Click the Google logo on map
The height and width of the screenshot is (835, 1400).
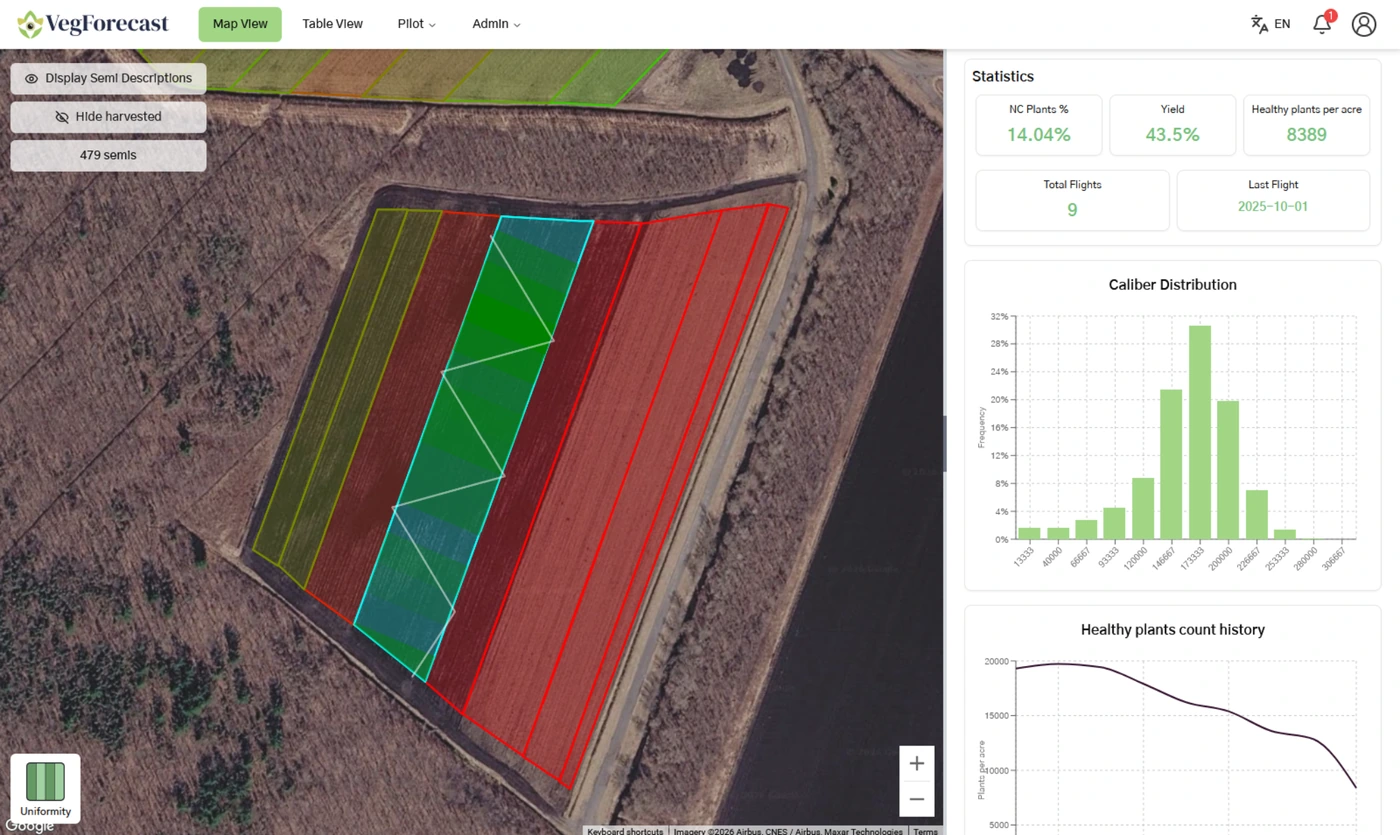click(29, 826)
